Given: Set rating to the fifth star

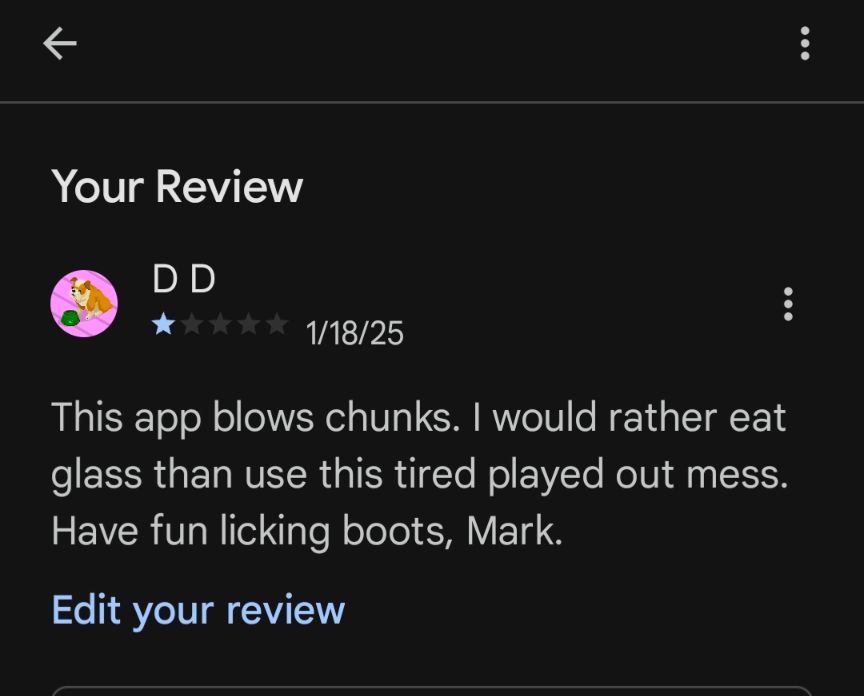Looking at the screenshot, I should [x=277, y=324].
